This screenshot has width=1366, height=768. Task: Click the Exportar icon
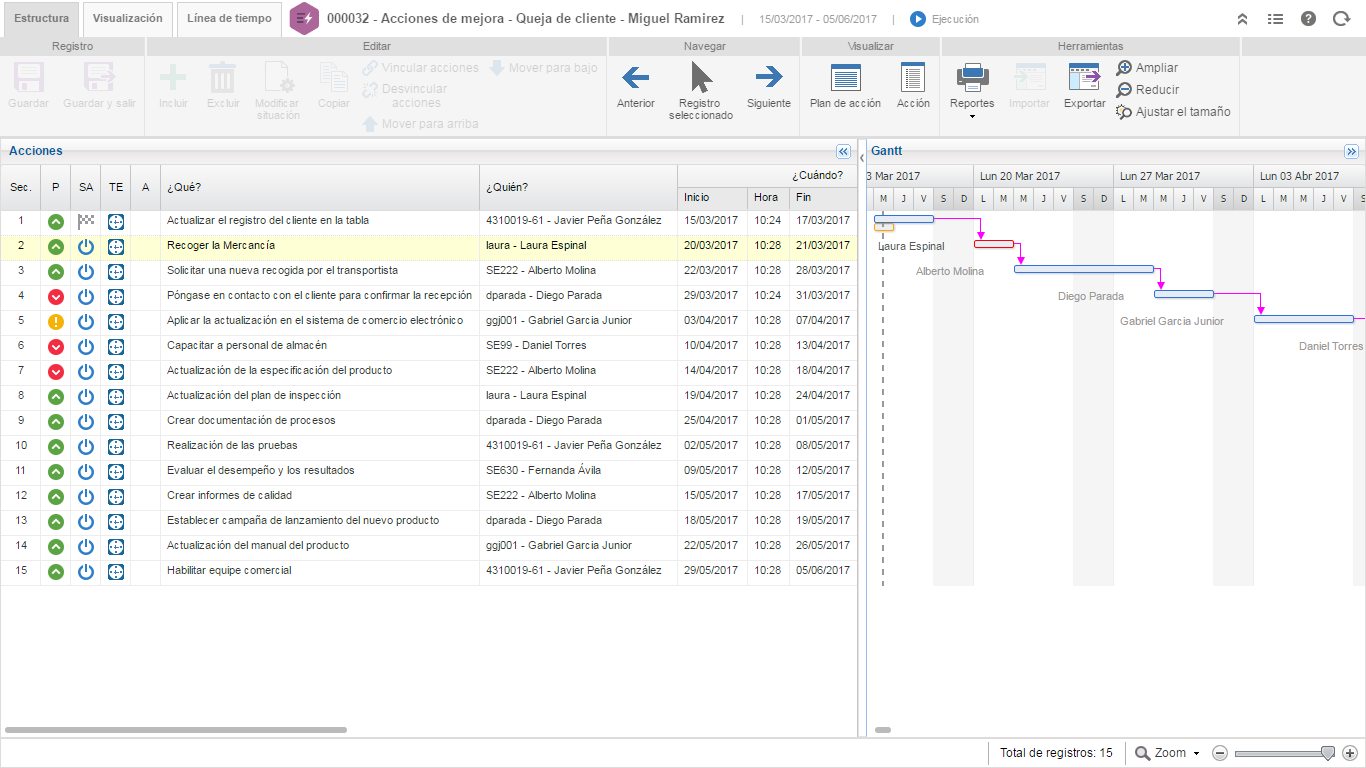pos(1084,77)
